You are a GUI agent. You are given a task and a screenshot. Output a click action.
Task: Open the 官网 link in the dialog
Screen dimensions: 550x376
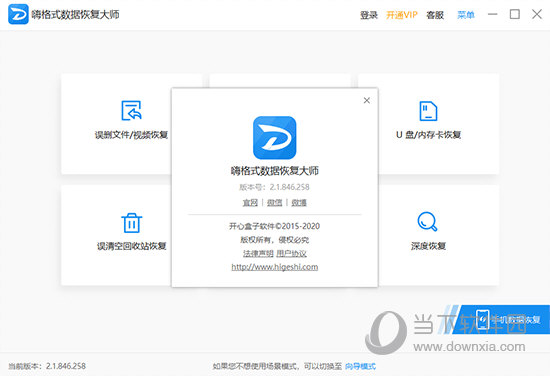250,203
